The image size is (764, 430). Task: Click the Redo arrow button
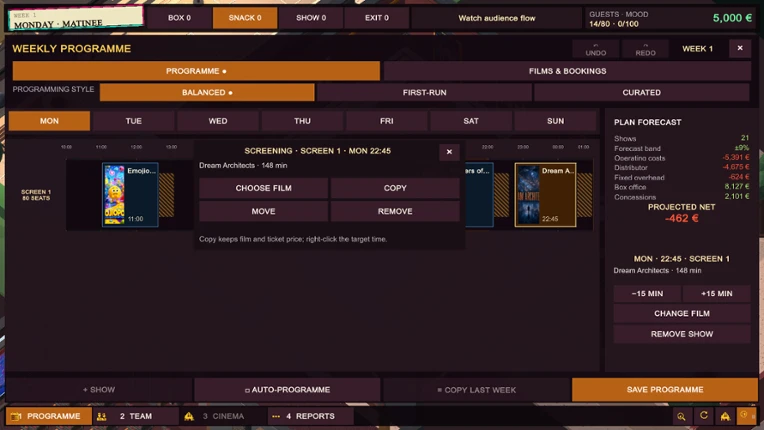point(645,49)
